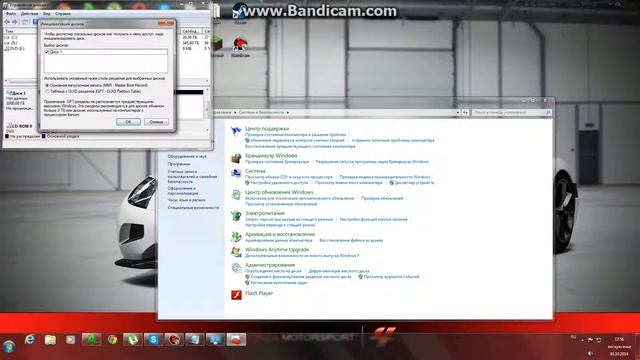The width and height of the screenshot is (640, 360).
Task: Open the Файл menu
Action: tap(11, 13)
